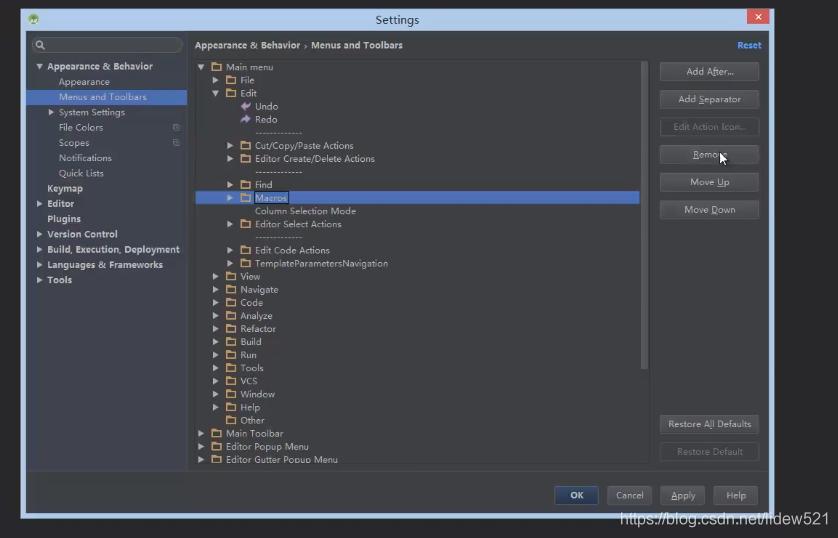Collapse the Main menu tree node
Image resolution: width=838 pixels, height=538 pixels.
coord(201,67)
